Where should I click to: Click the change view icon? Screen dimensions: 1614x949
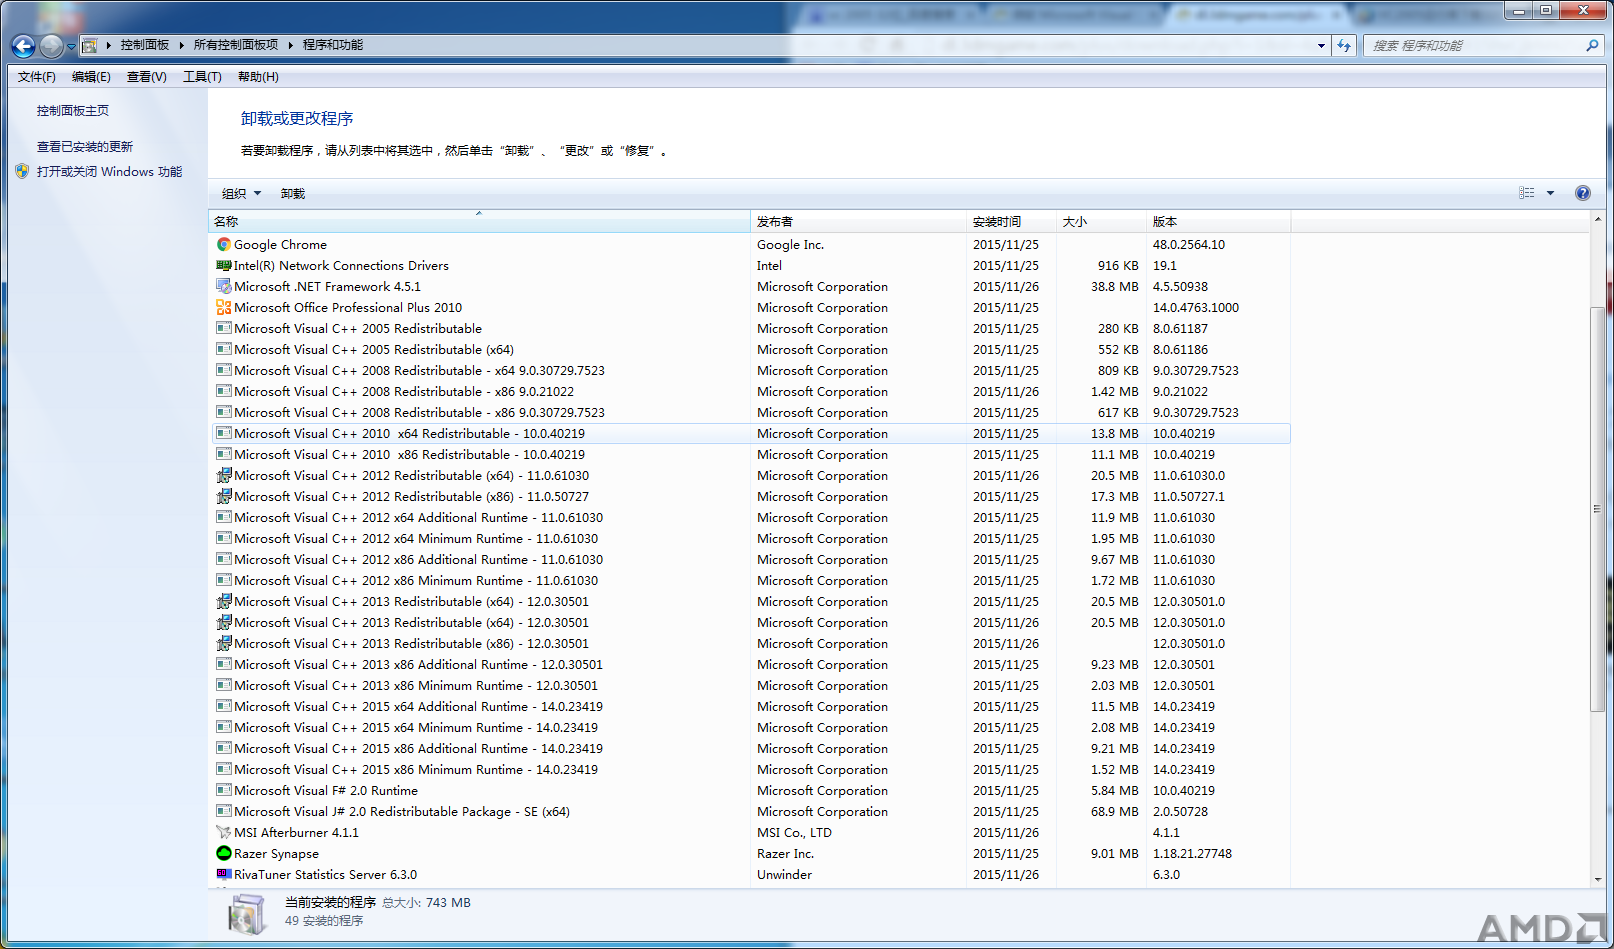[1527, 193]
